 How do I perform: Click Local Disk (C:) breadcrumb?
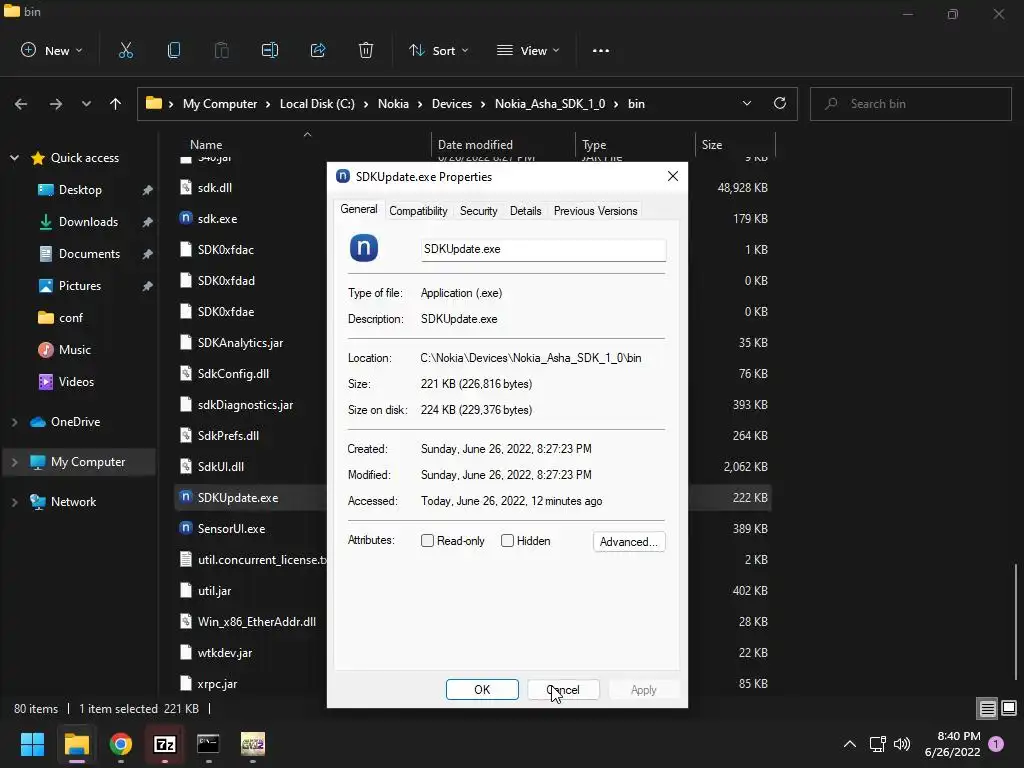pyautogui.click(x=317, y=104)
